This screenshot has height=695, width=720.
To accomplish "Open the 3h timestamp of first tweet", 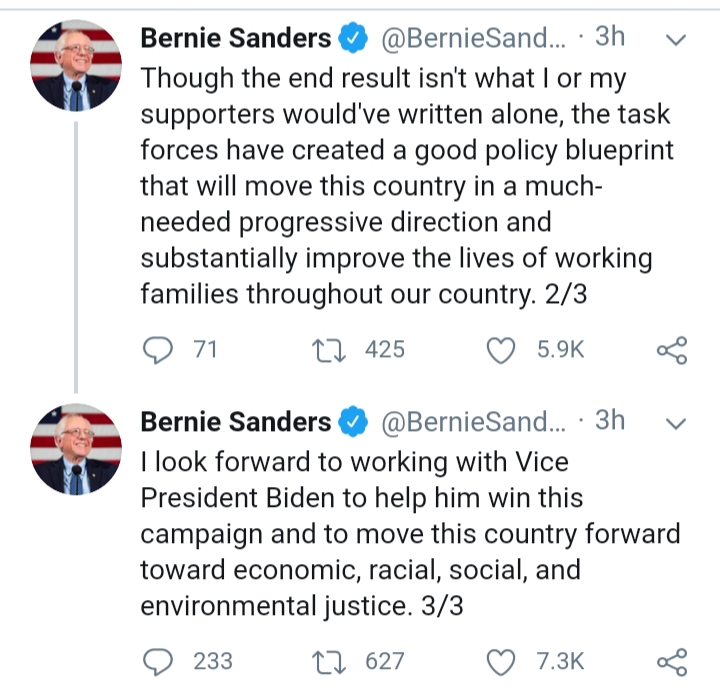I will click(x=609, y=38).
